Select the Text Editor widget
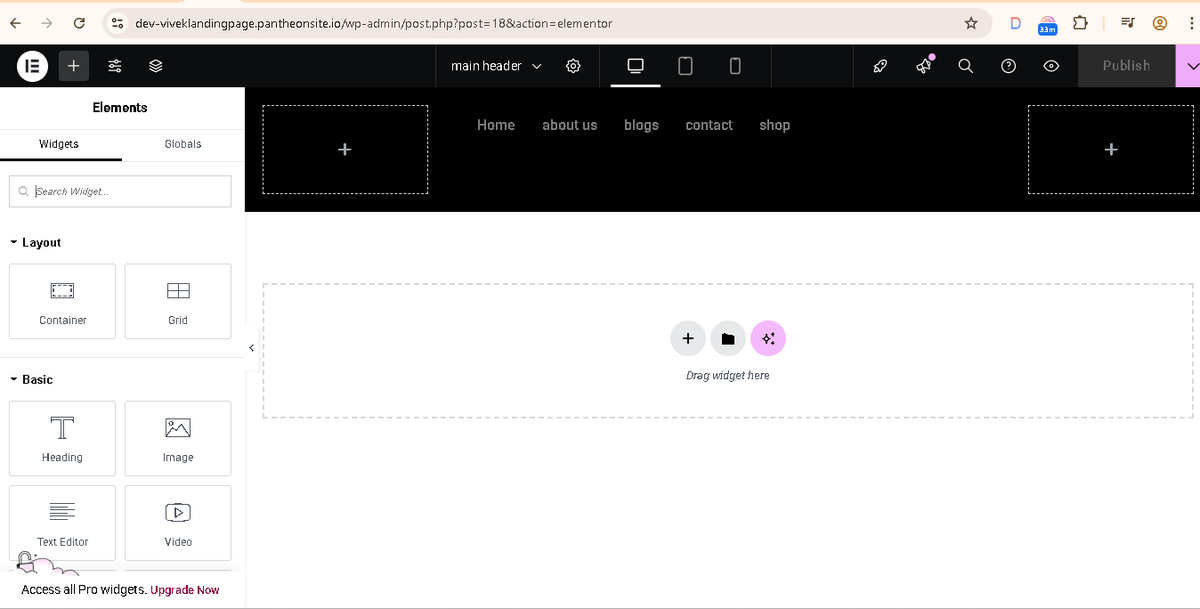The width and height of the screenshot is (1200, 609). pyautogui.click(x=62, y=523)
